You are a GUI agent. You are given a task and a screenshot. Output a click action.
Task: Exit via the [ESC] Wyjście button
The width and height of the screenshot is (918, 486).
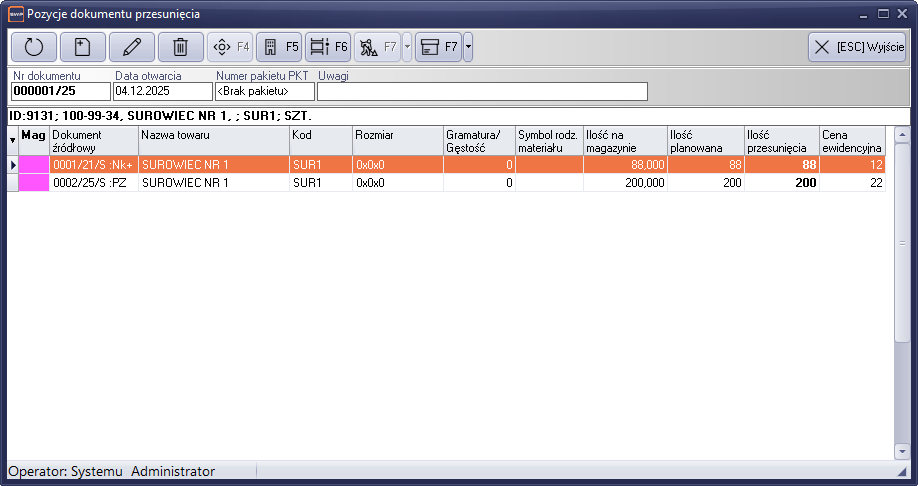click(x=857, y=47)
